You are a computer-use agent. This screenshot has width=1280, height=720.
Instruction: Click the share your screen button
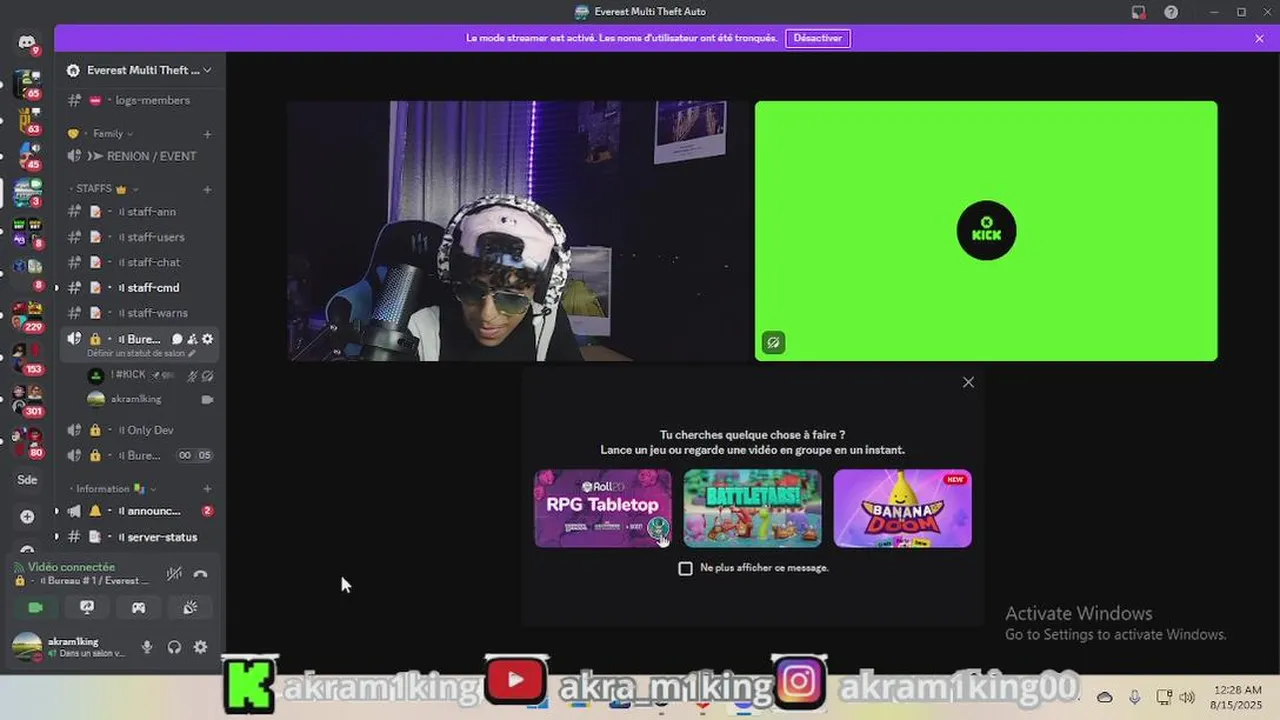pyautogui.click(x=87, y=607)
